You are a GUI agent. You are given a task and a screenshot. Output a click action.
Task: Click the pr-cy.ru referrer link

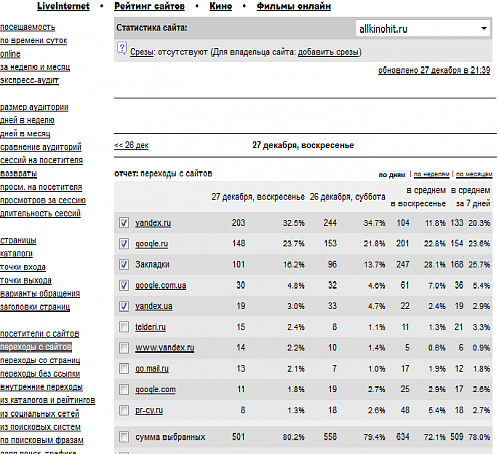point(149,410)
